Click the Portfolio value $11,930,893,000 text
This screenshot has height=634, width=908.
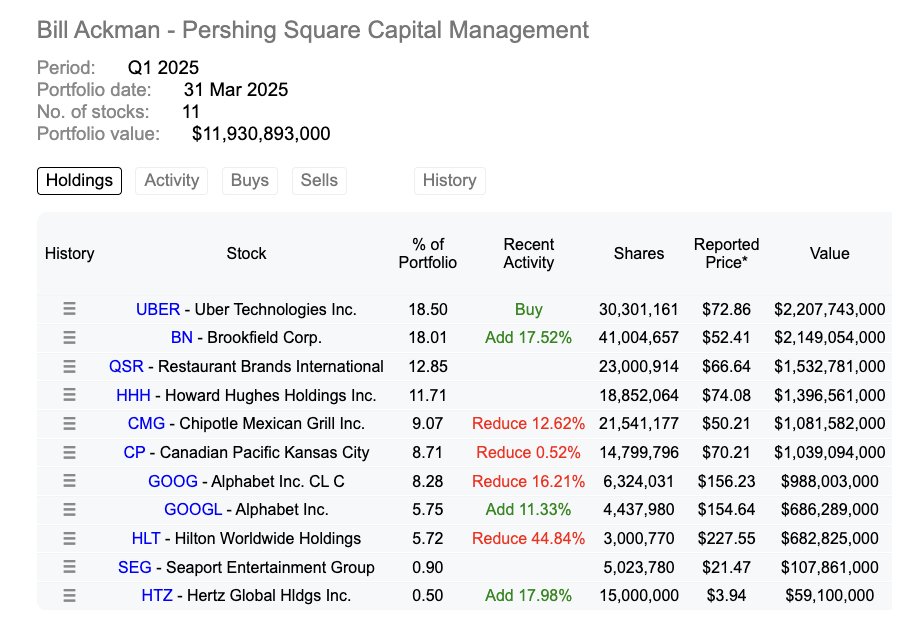click(261, 134)
